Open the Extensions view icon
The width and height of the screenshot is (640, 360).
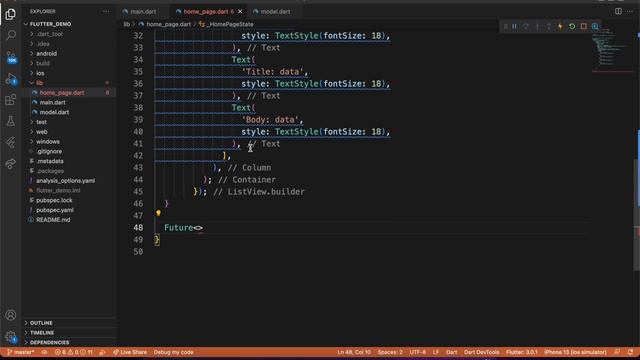tap(11, 100)
